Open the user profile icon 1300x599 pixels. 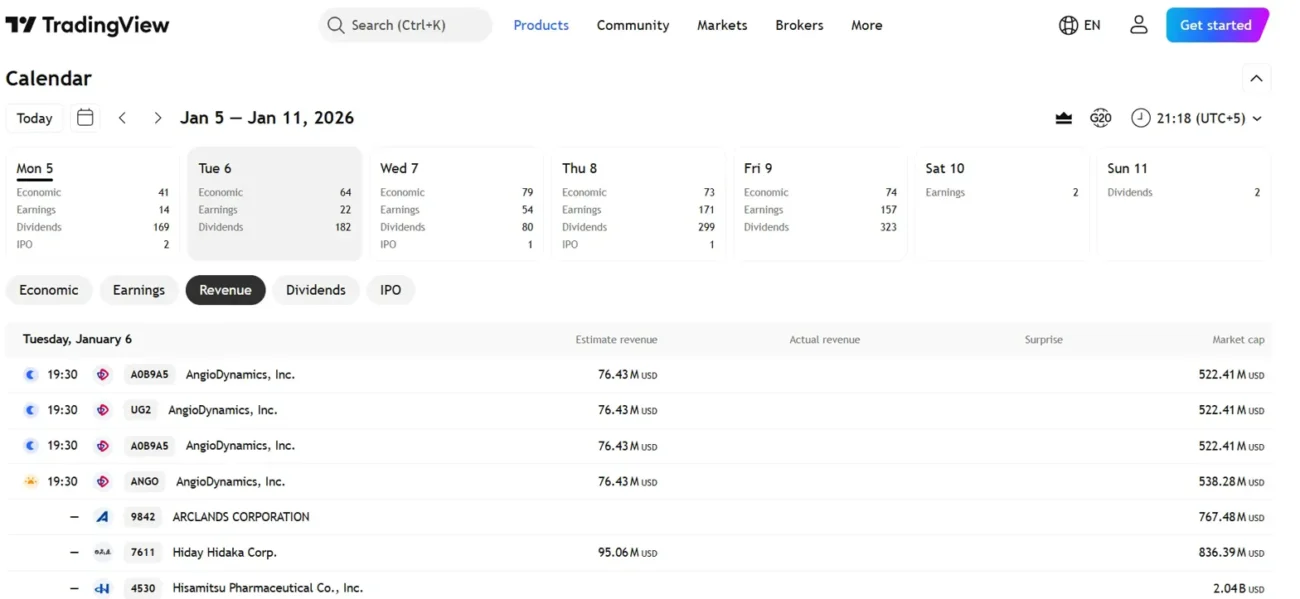pos(1138,25)
